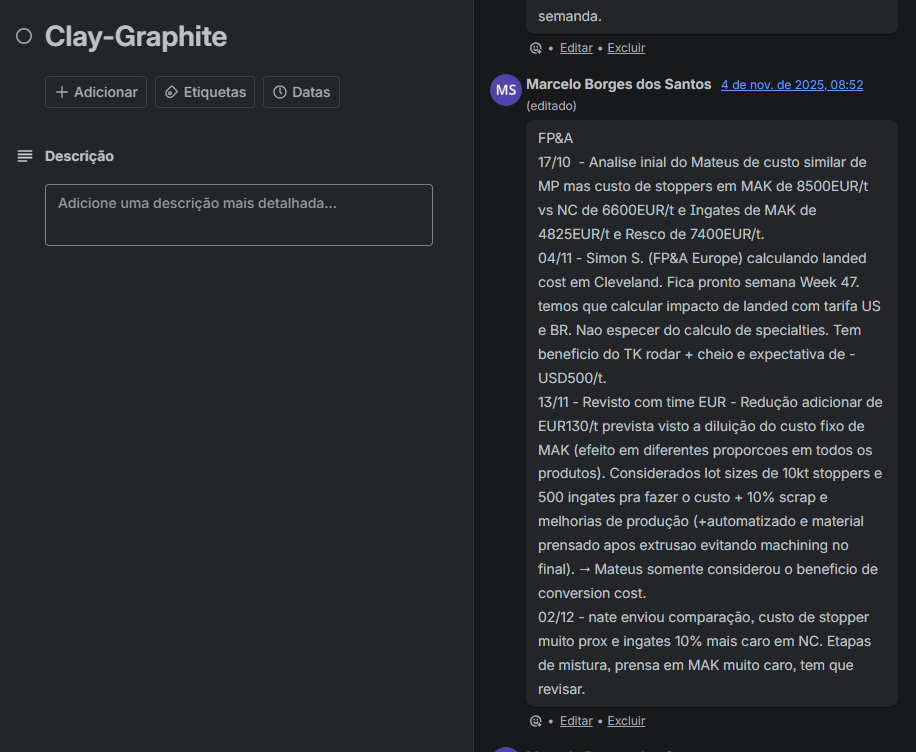
Task: Open the Etiquetas labels button
Action: point(205,92)
